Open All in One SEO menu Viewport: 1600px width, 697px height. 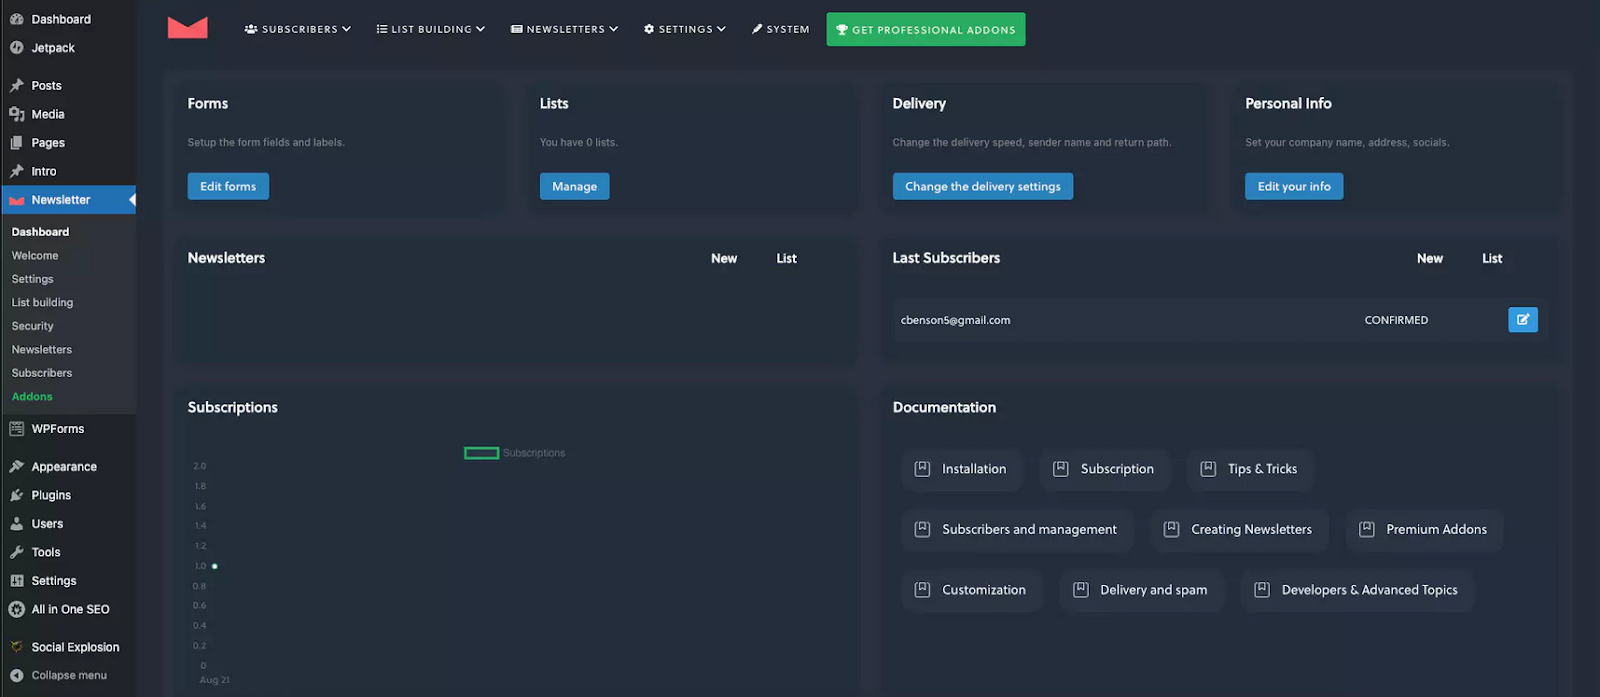pyautogui.click(x=70, y=609)
